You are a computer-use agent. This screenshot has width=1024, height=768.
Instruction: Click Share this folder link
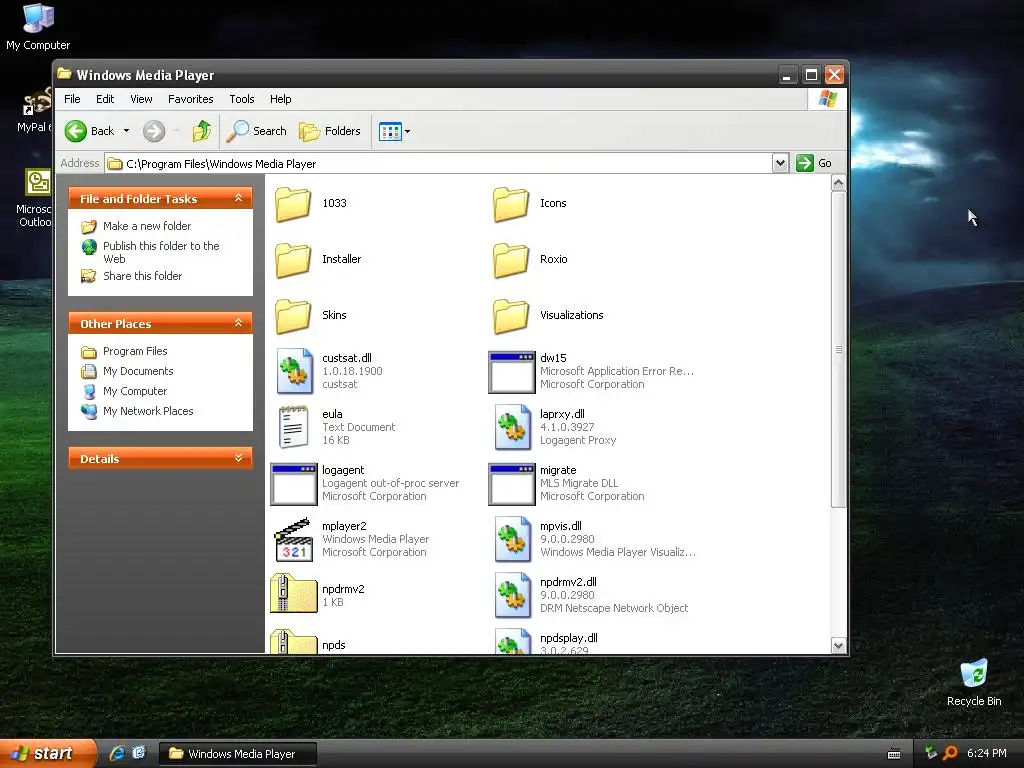(142, 276)
